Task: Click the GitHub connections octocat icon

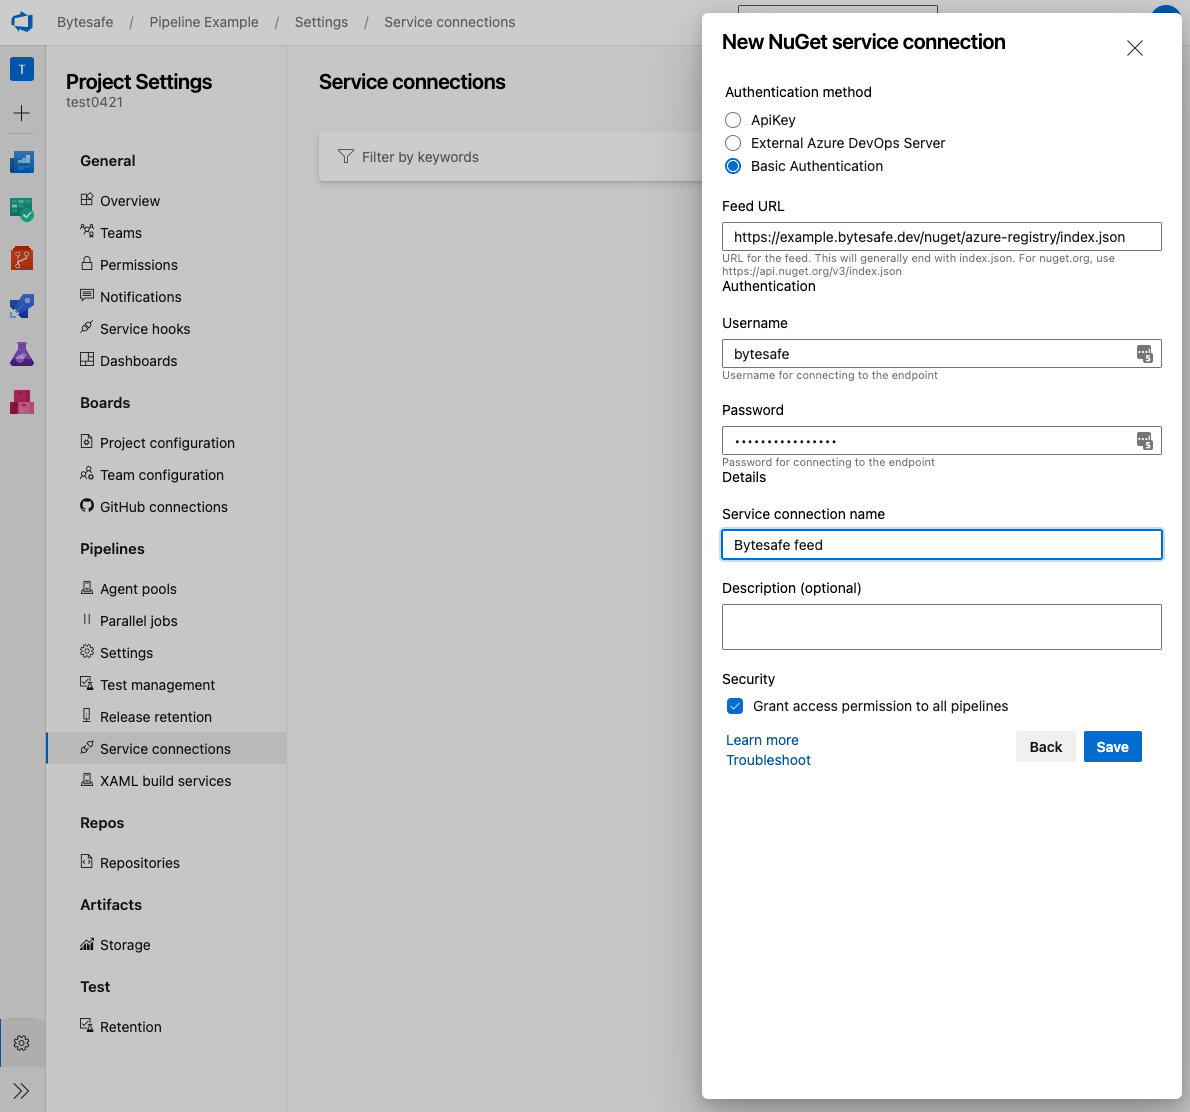Action: click(x=87, y=506)
